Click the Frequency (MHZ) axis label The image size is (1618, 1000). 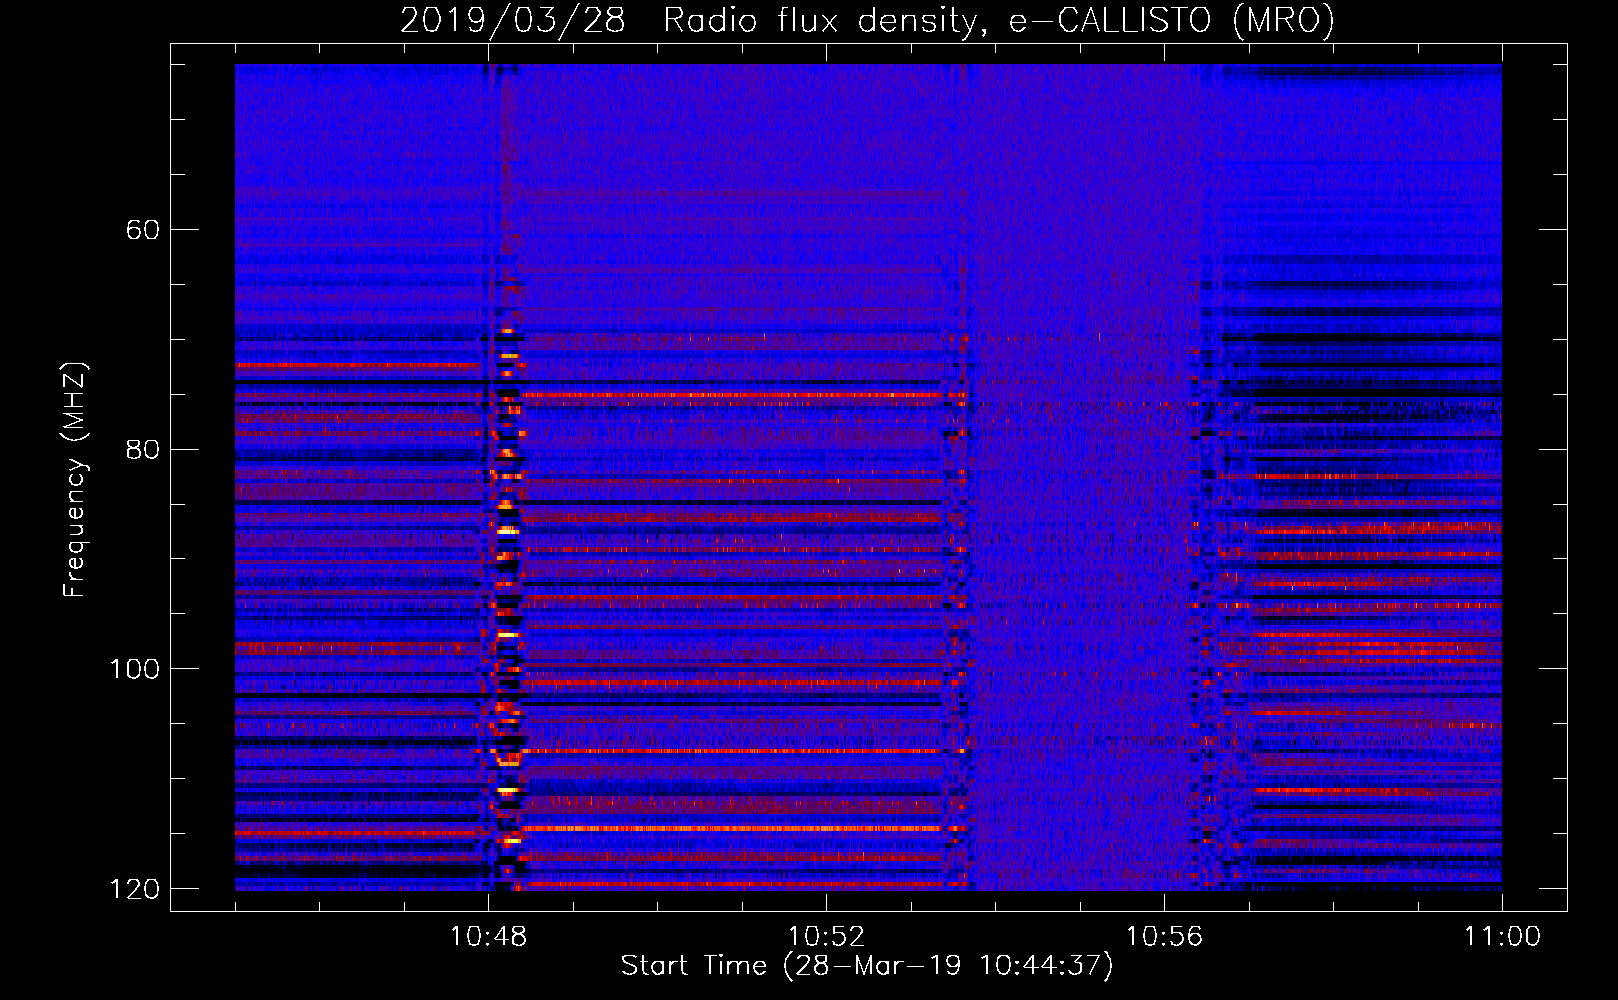75,479
